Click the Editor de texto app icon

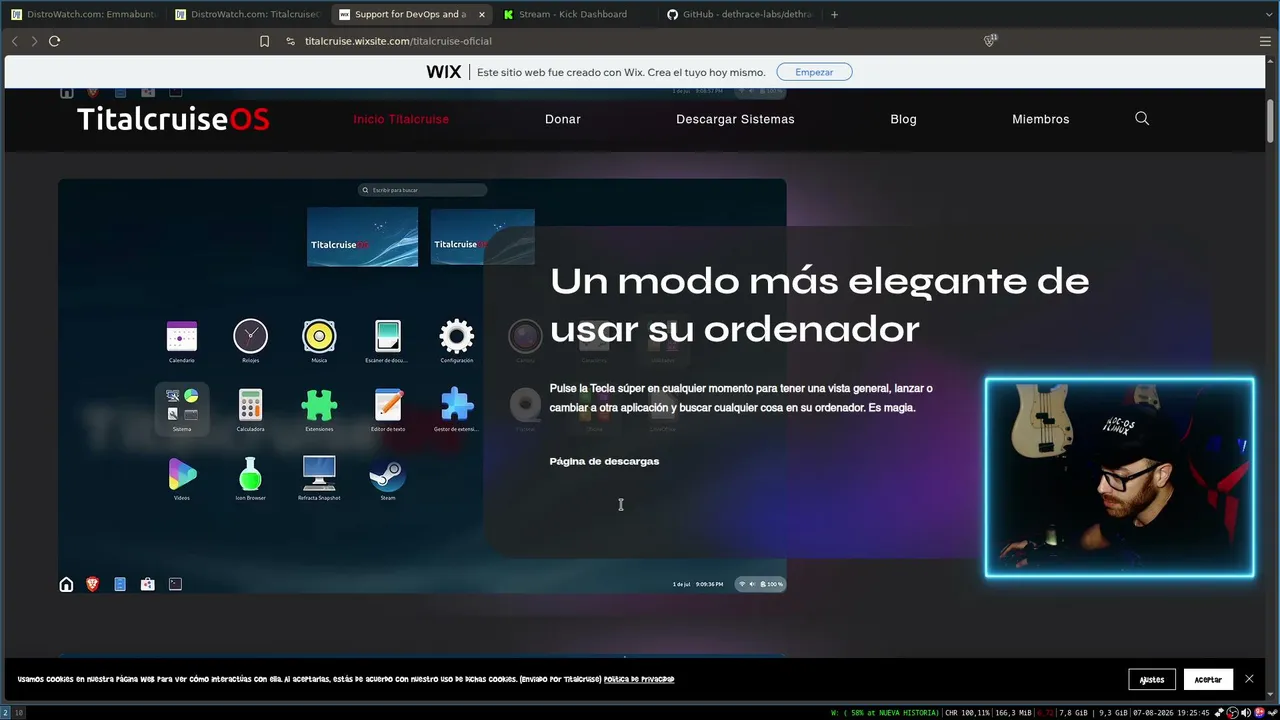point(388,405)
